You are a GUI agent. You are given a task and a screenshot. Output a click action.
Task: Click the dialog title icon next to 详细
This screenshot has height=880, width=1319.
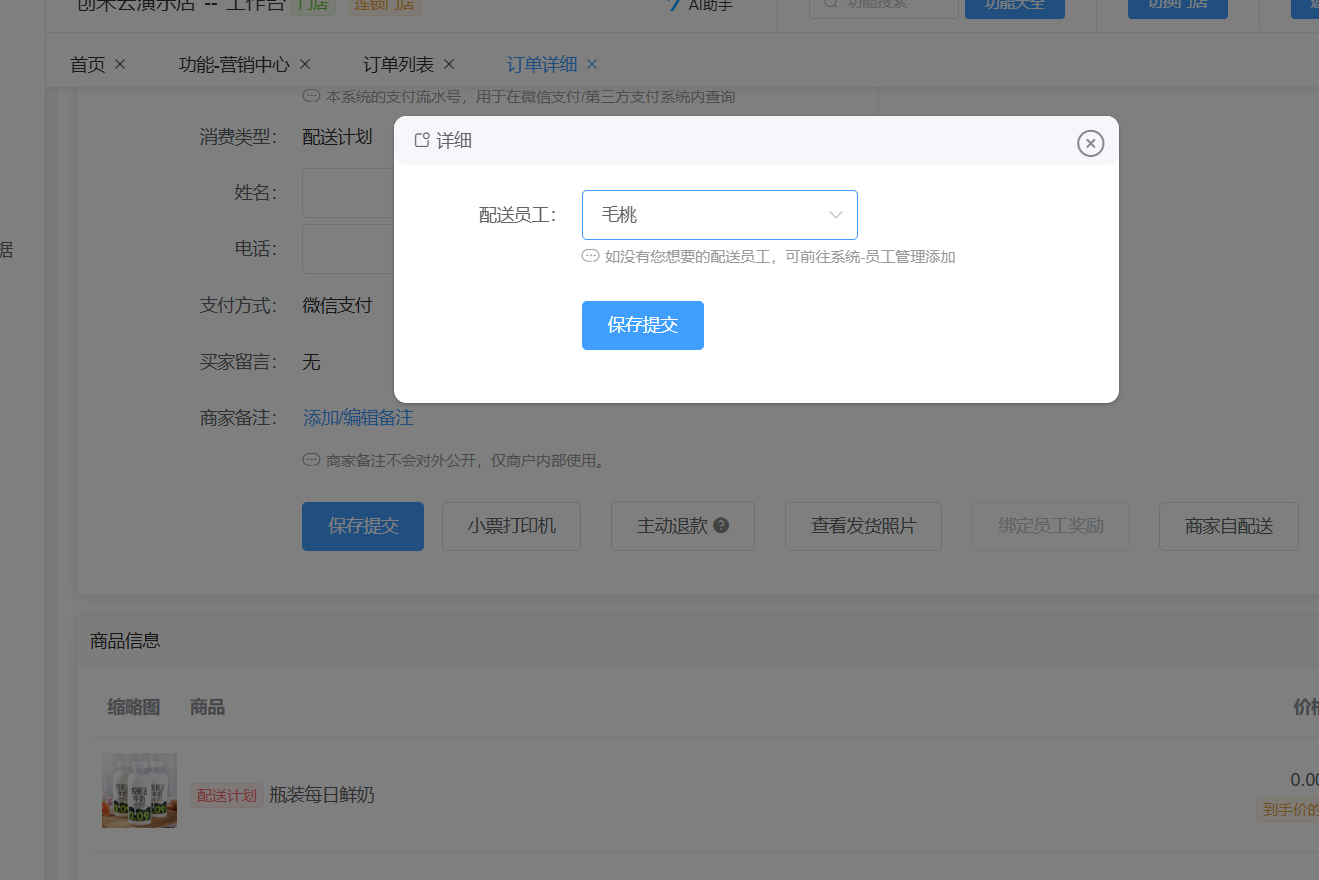pyautogui.click(x=422, y=140)
